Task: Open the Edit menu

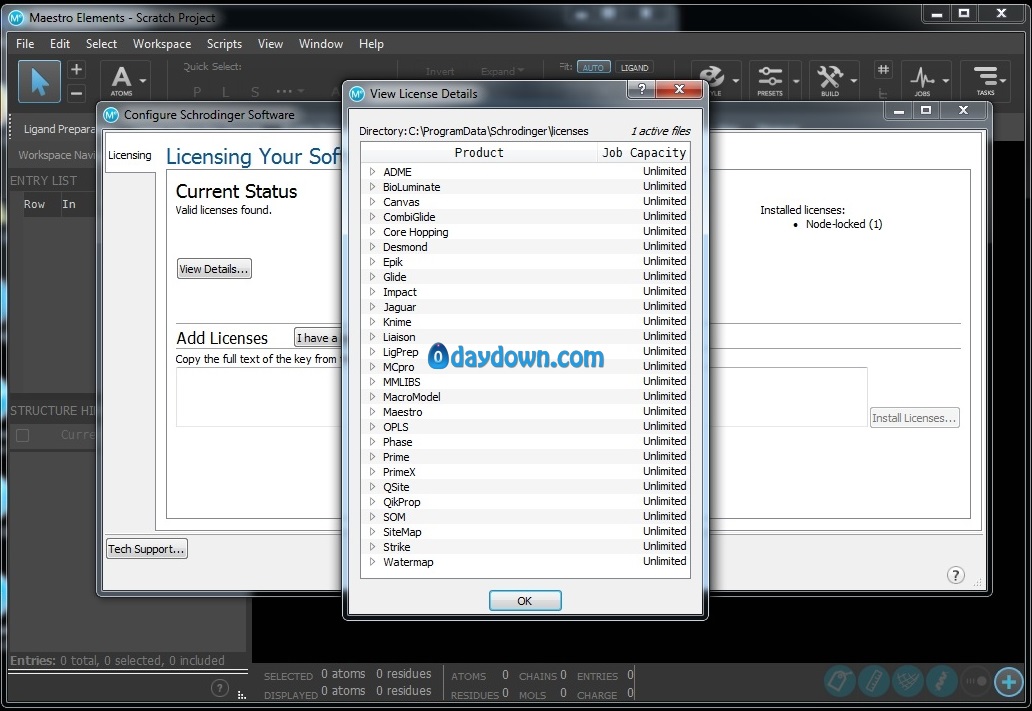Action: (59, 43)
